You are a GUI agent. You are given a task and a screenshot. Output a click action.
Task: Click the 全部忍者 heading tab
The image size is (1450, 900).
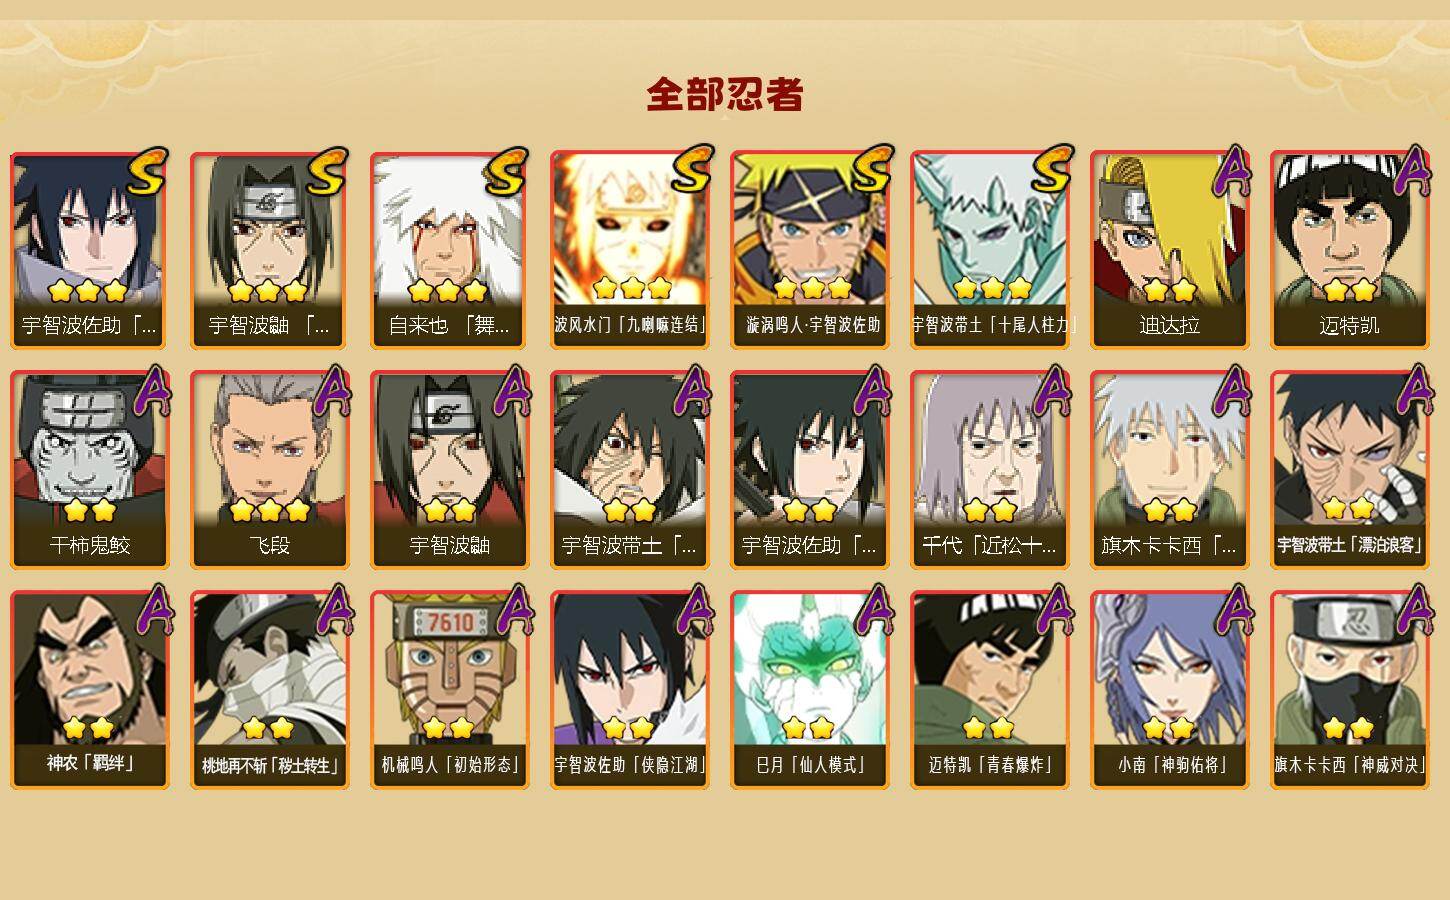coord(725,95)
